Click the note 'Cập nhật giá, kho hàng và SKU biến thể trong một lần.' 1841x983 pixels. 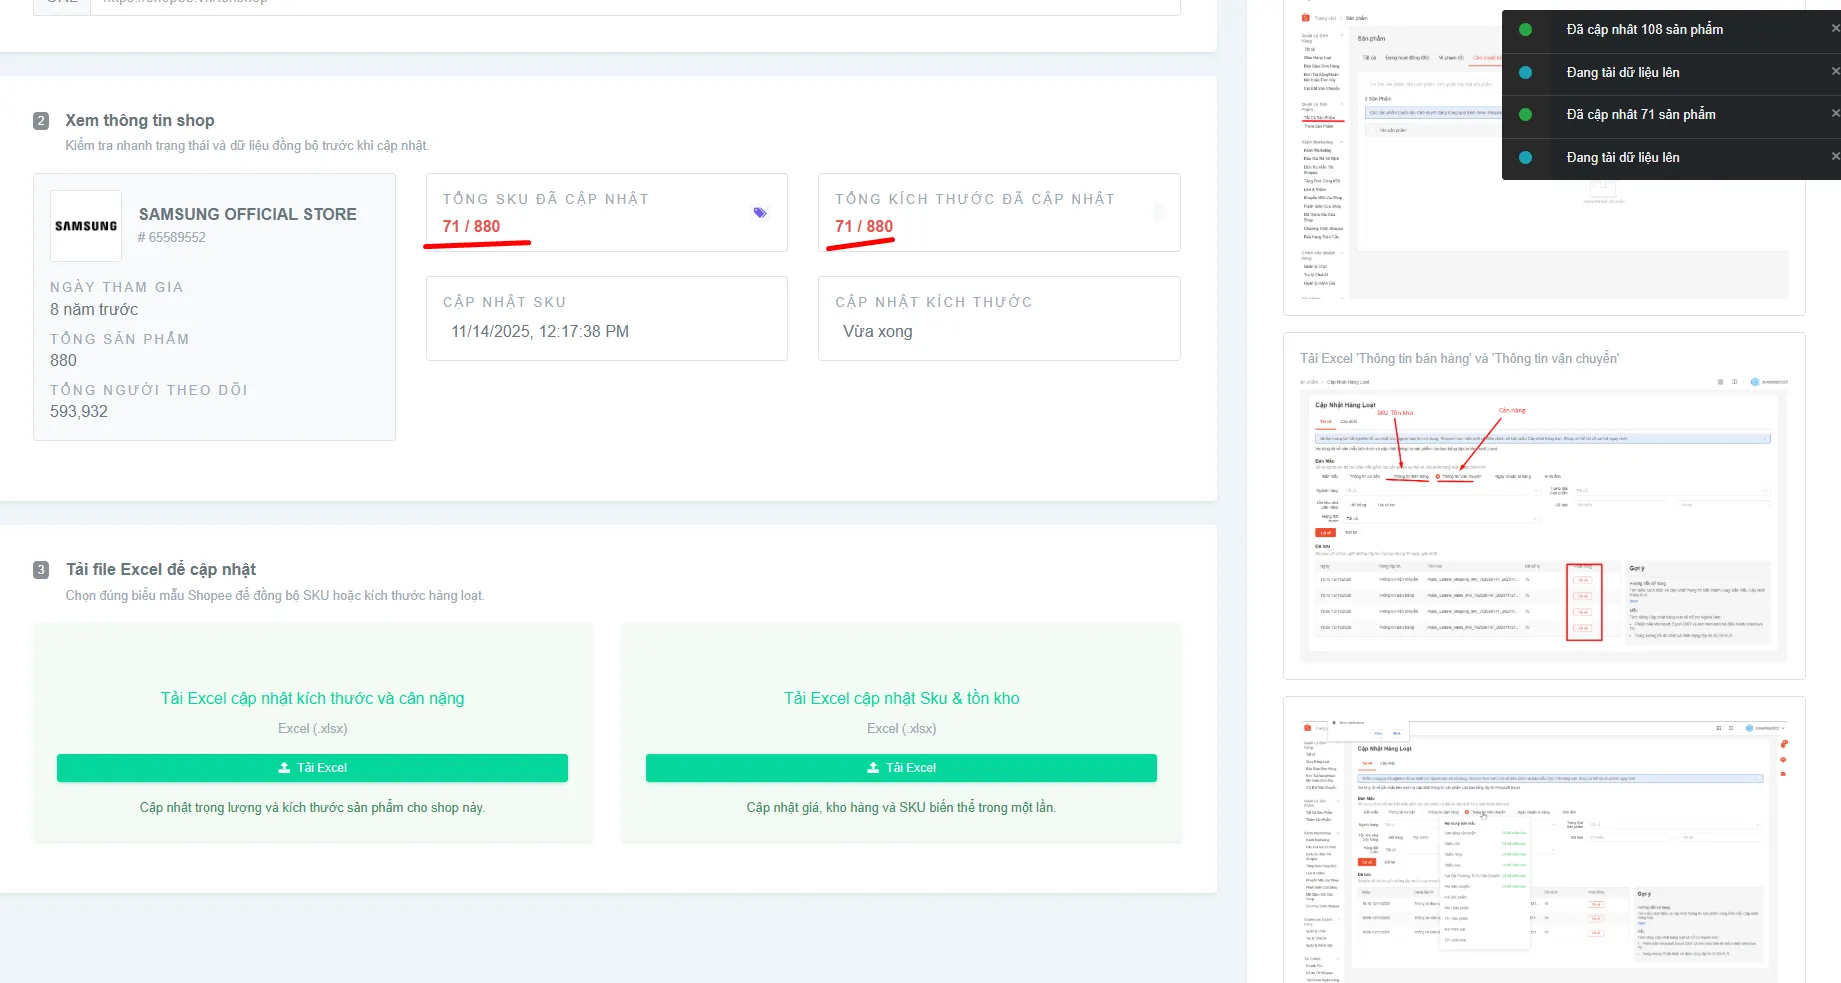[901, 808]
